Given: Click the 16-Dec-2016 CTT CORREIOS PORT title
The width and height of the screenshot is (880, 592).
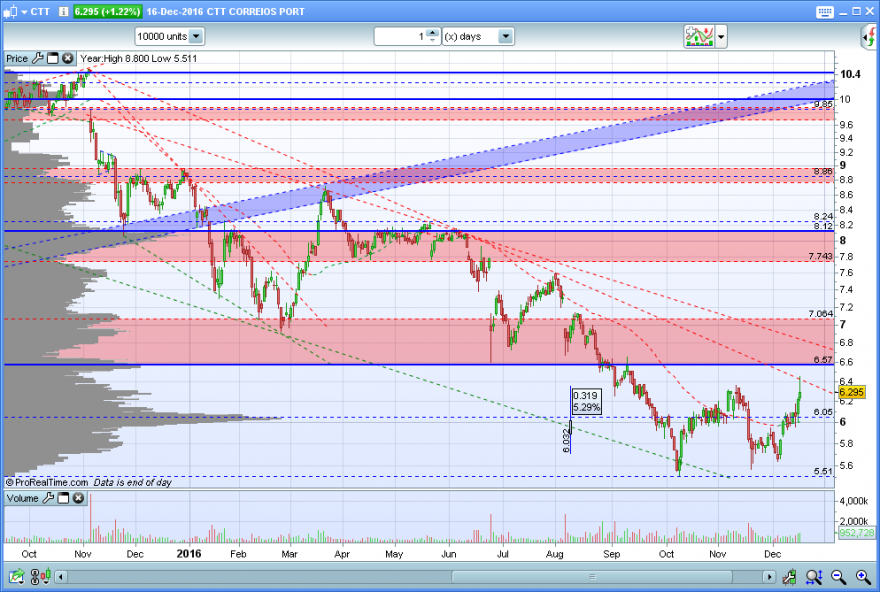Looking at the screenshot, I should [226, 12].
